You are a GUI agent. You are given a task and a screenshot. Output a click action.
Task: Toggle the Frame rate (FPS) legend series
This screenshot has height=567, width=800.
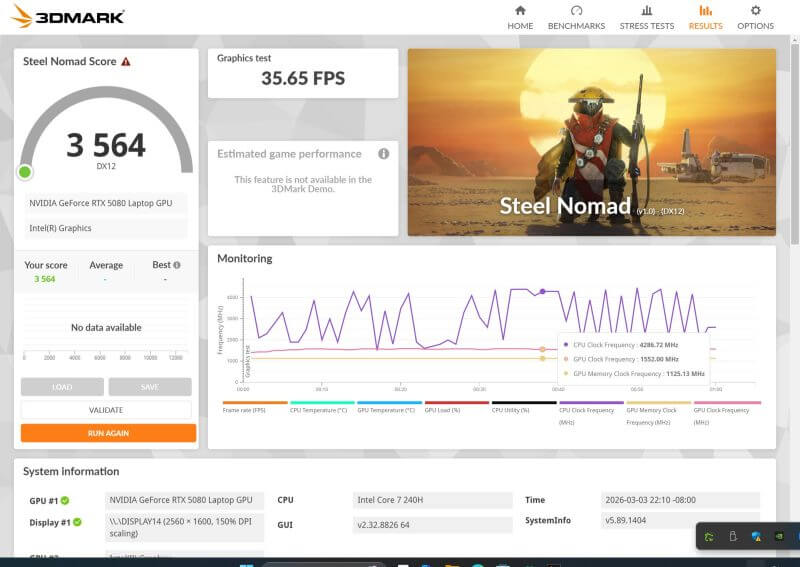pos(246,409)
